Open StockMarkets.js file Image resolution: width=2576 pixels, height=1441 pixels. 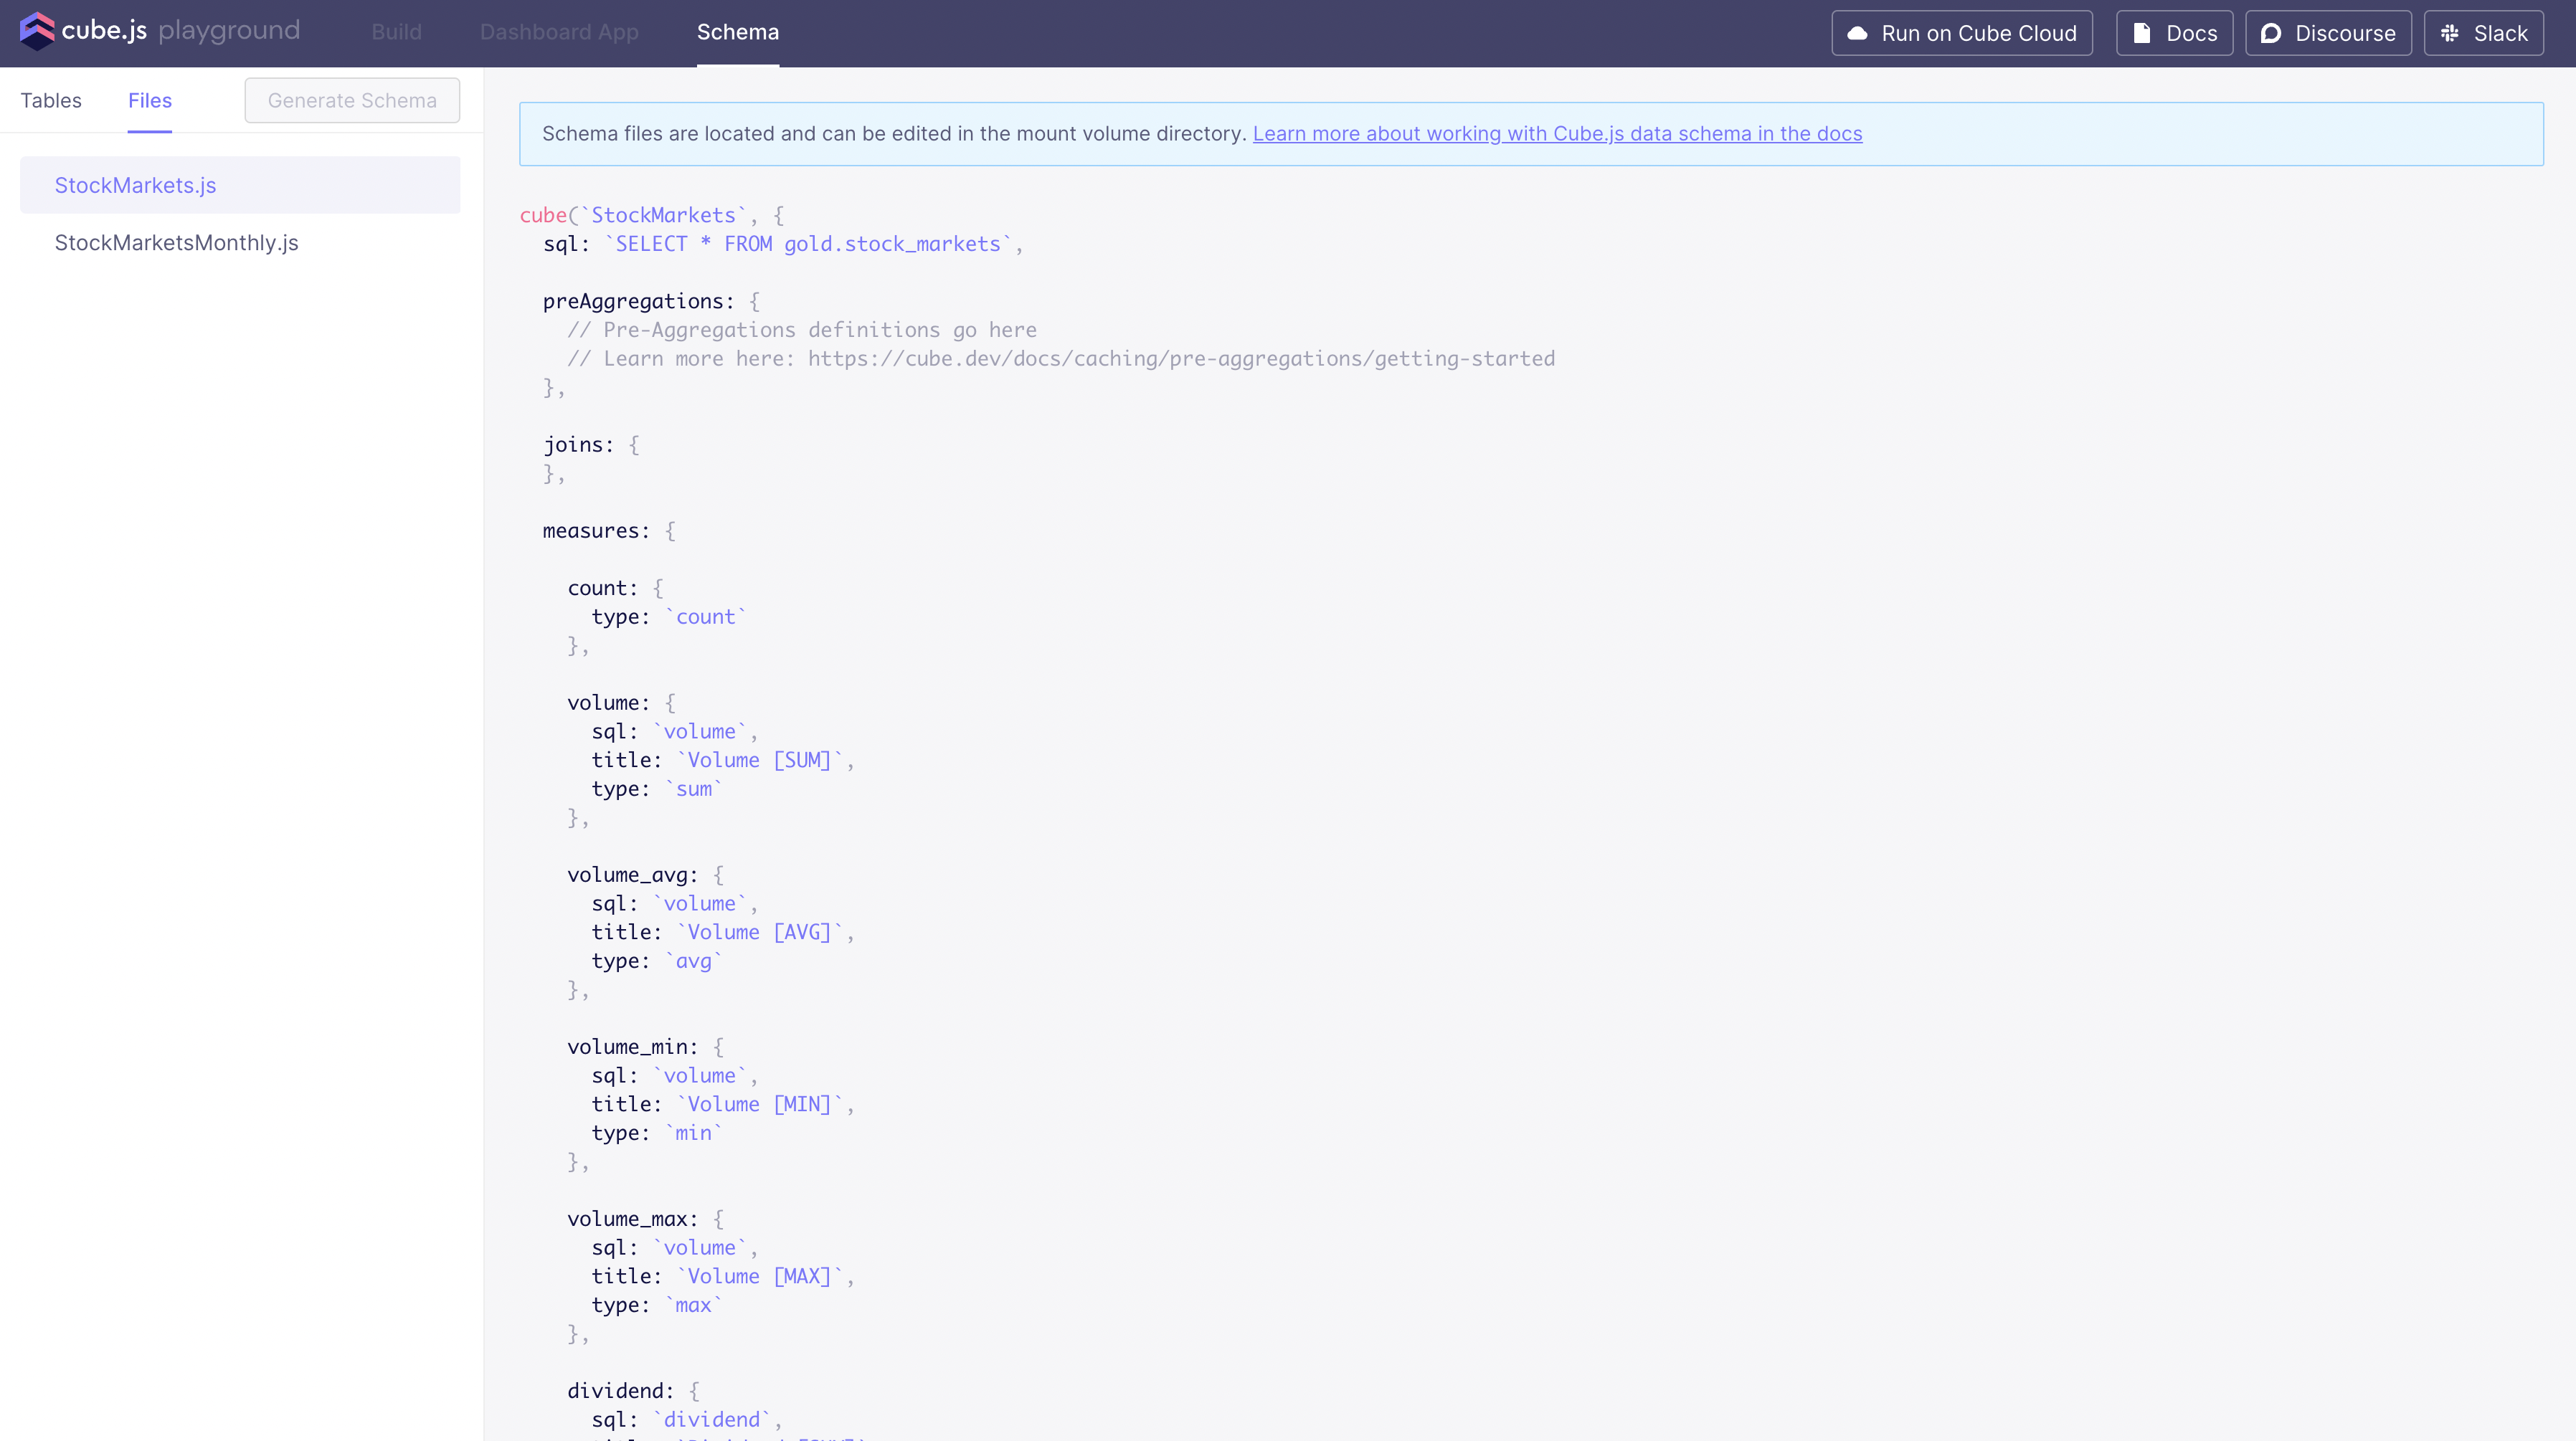coord(135,185)
